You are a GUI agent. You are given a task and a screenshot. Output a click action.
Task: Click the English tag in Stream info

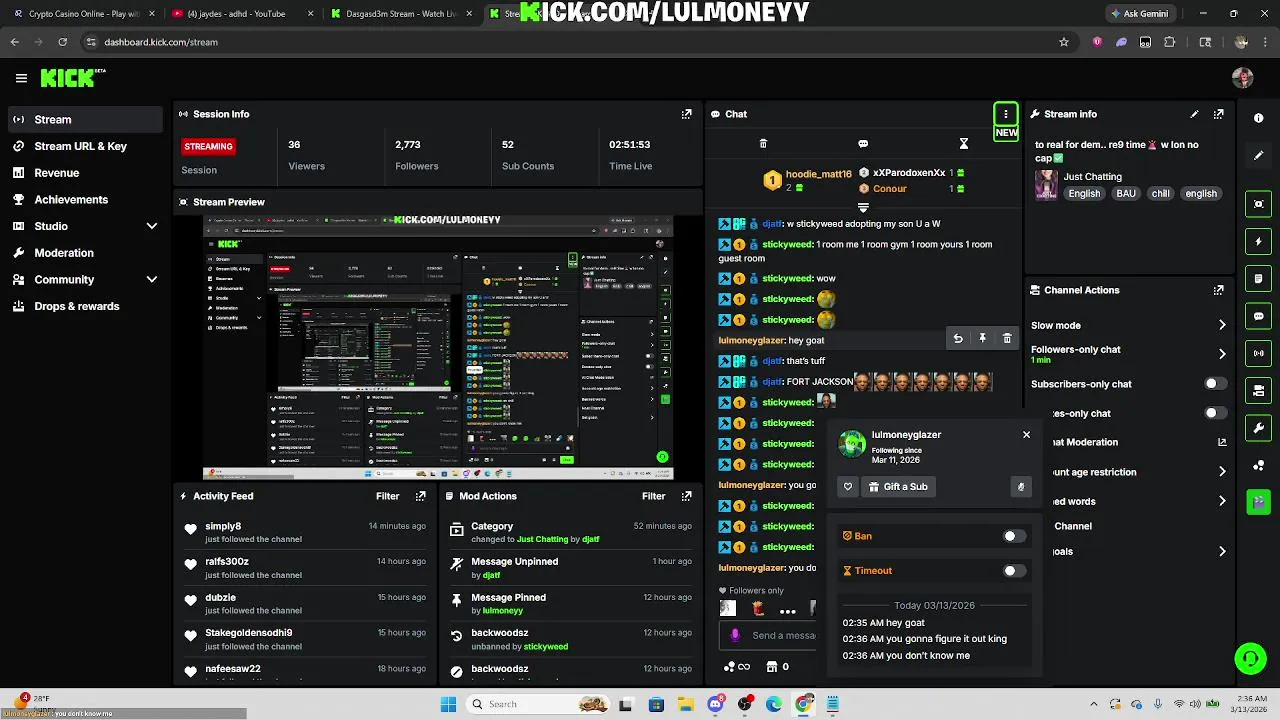(1083, 194)
